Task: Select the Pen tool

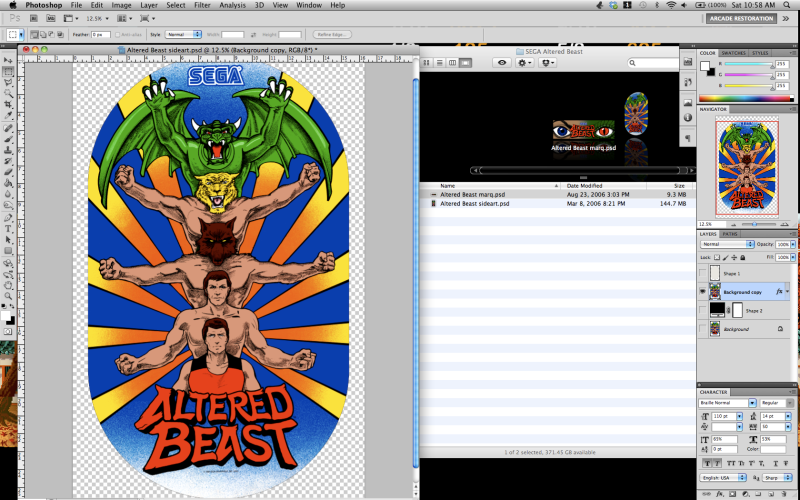Action: click(x=8, y=217)
